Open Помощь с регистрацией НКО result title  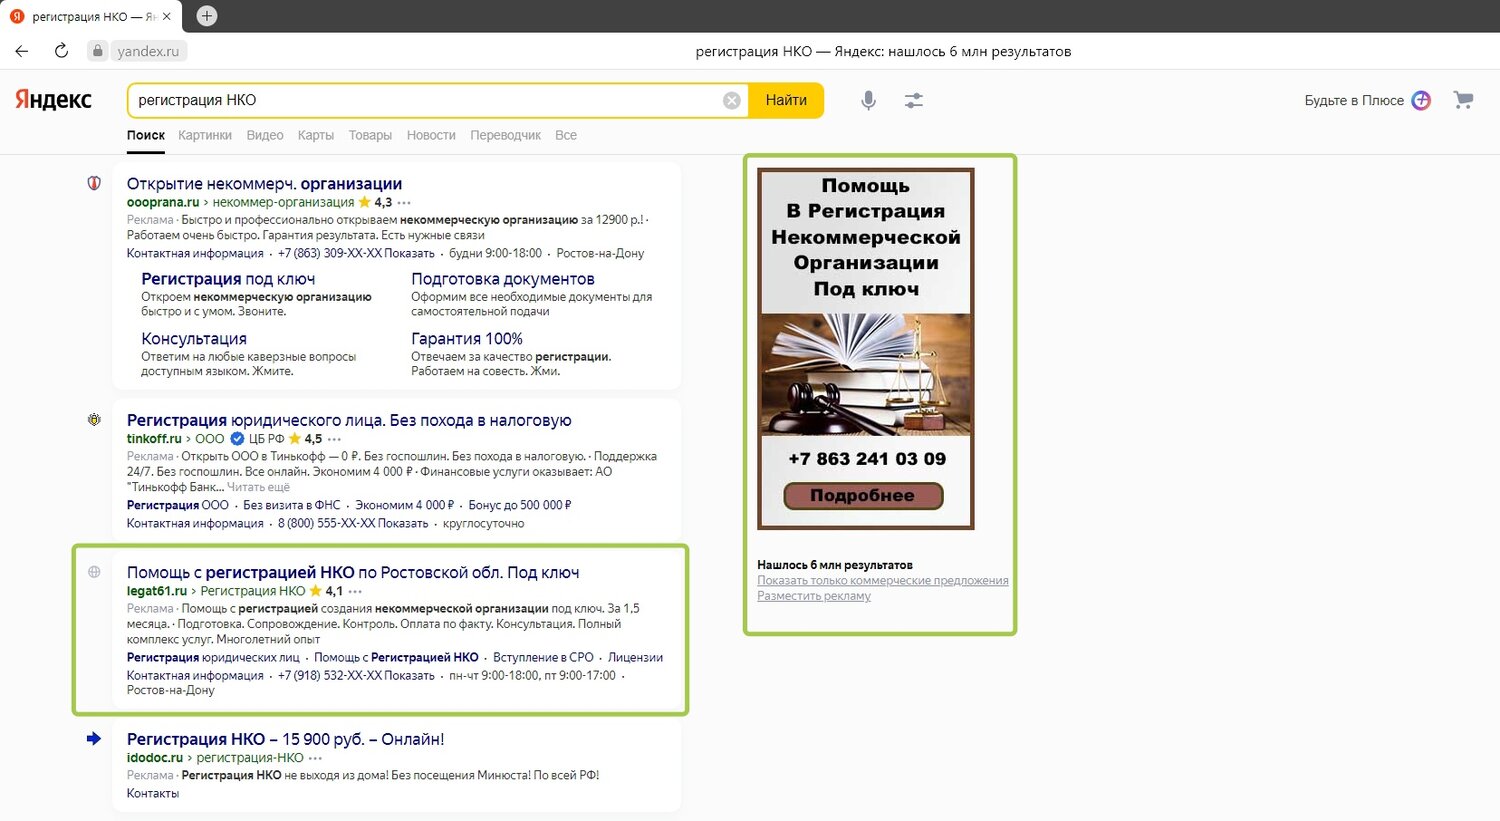[353, 572]
